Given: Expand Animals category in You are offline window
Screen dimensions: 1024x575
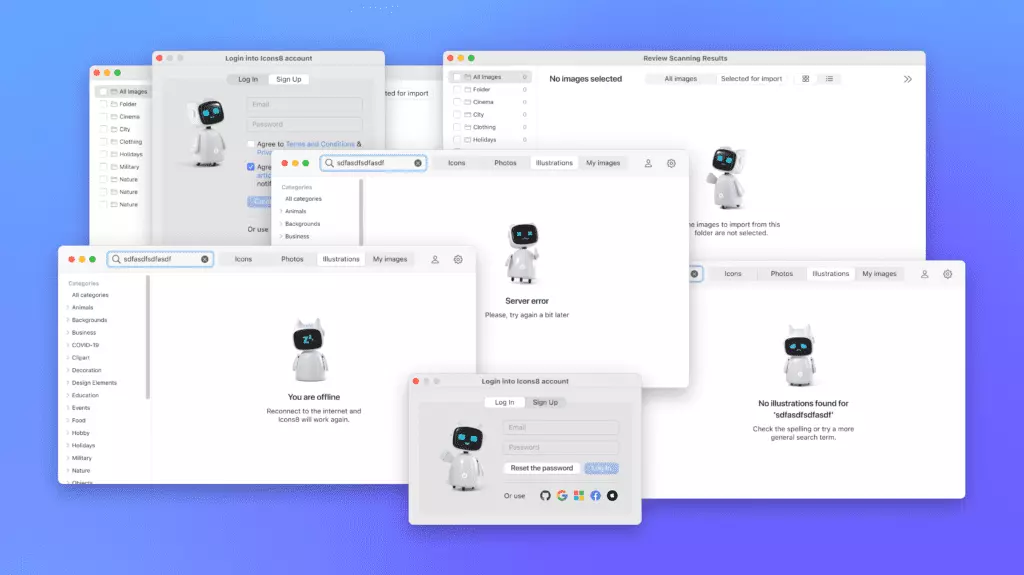Looking at the screenshot, I should (68, 307).
